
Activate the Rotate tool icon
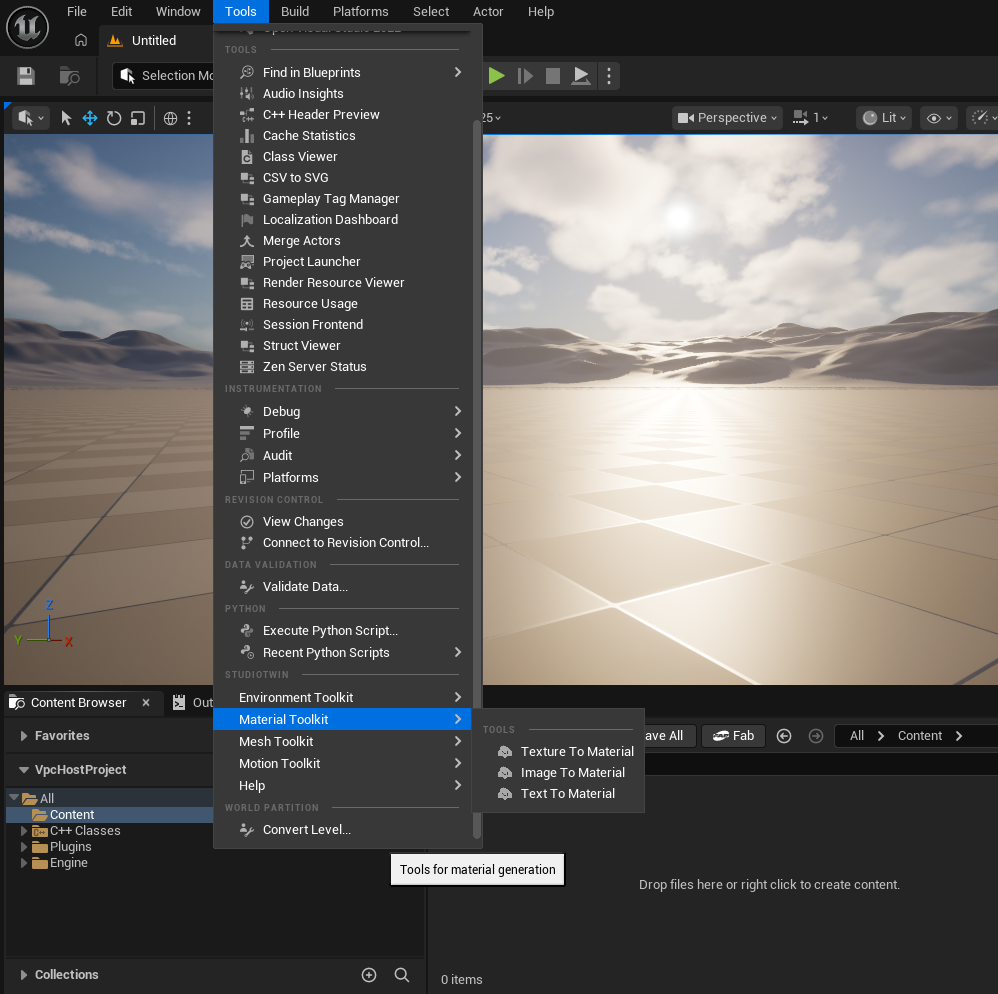coord(114,118)
